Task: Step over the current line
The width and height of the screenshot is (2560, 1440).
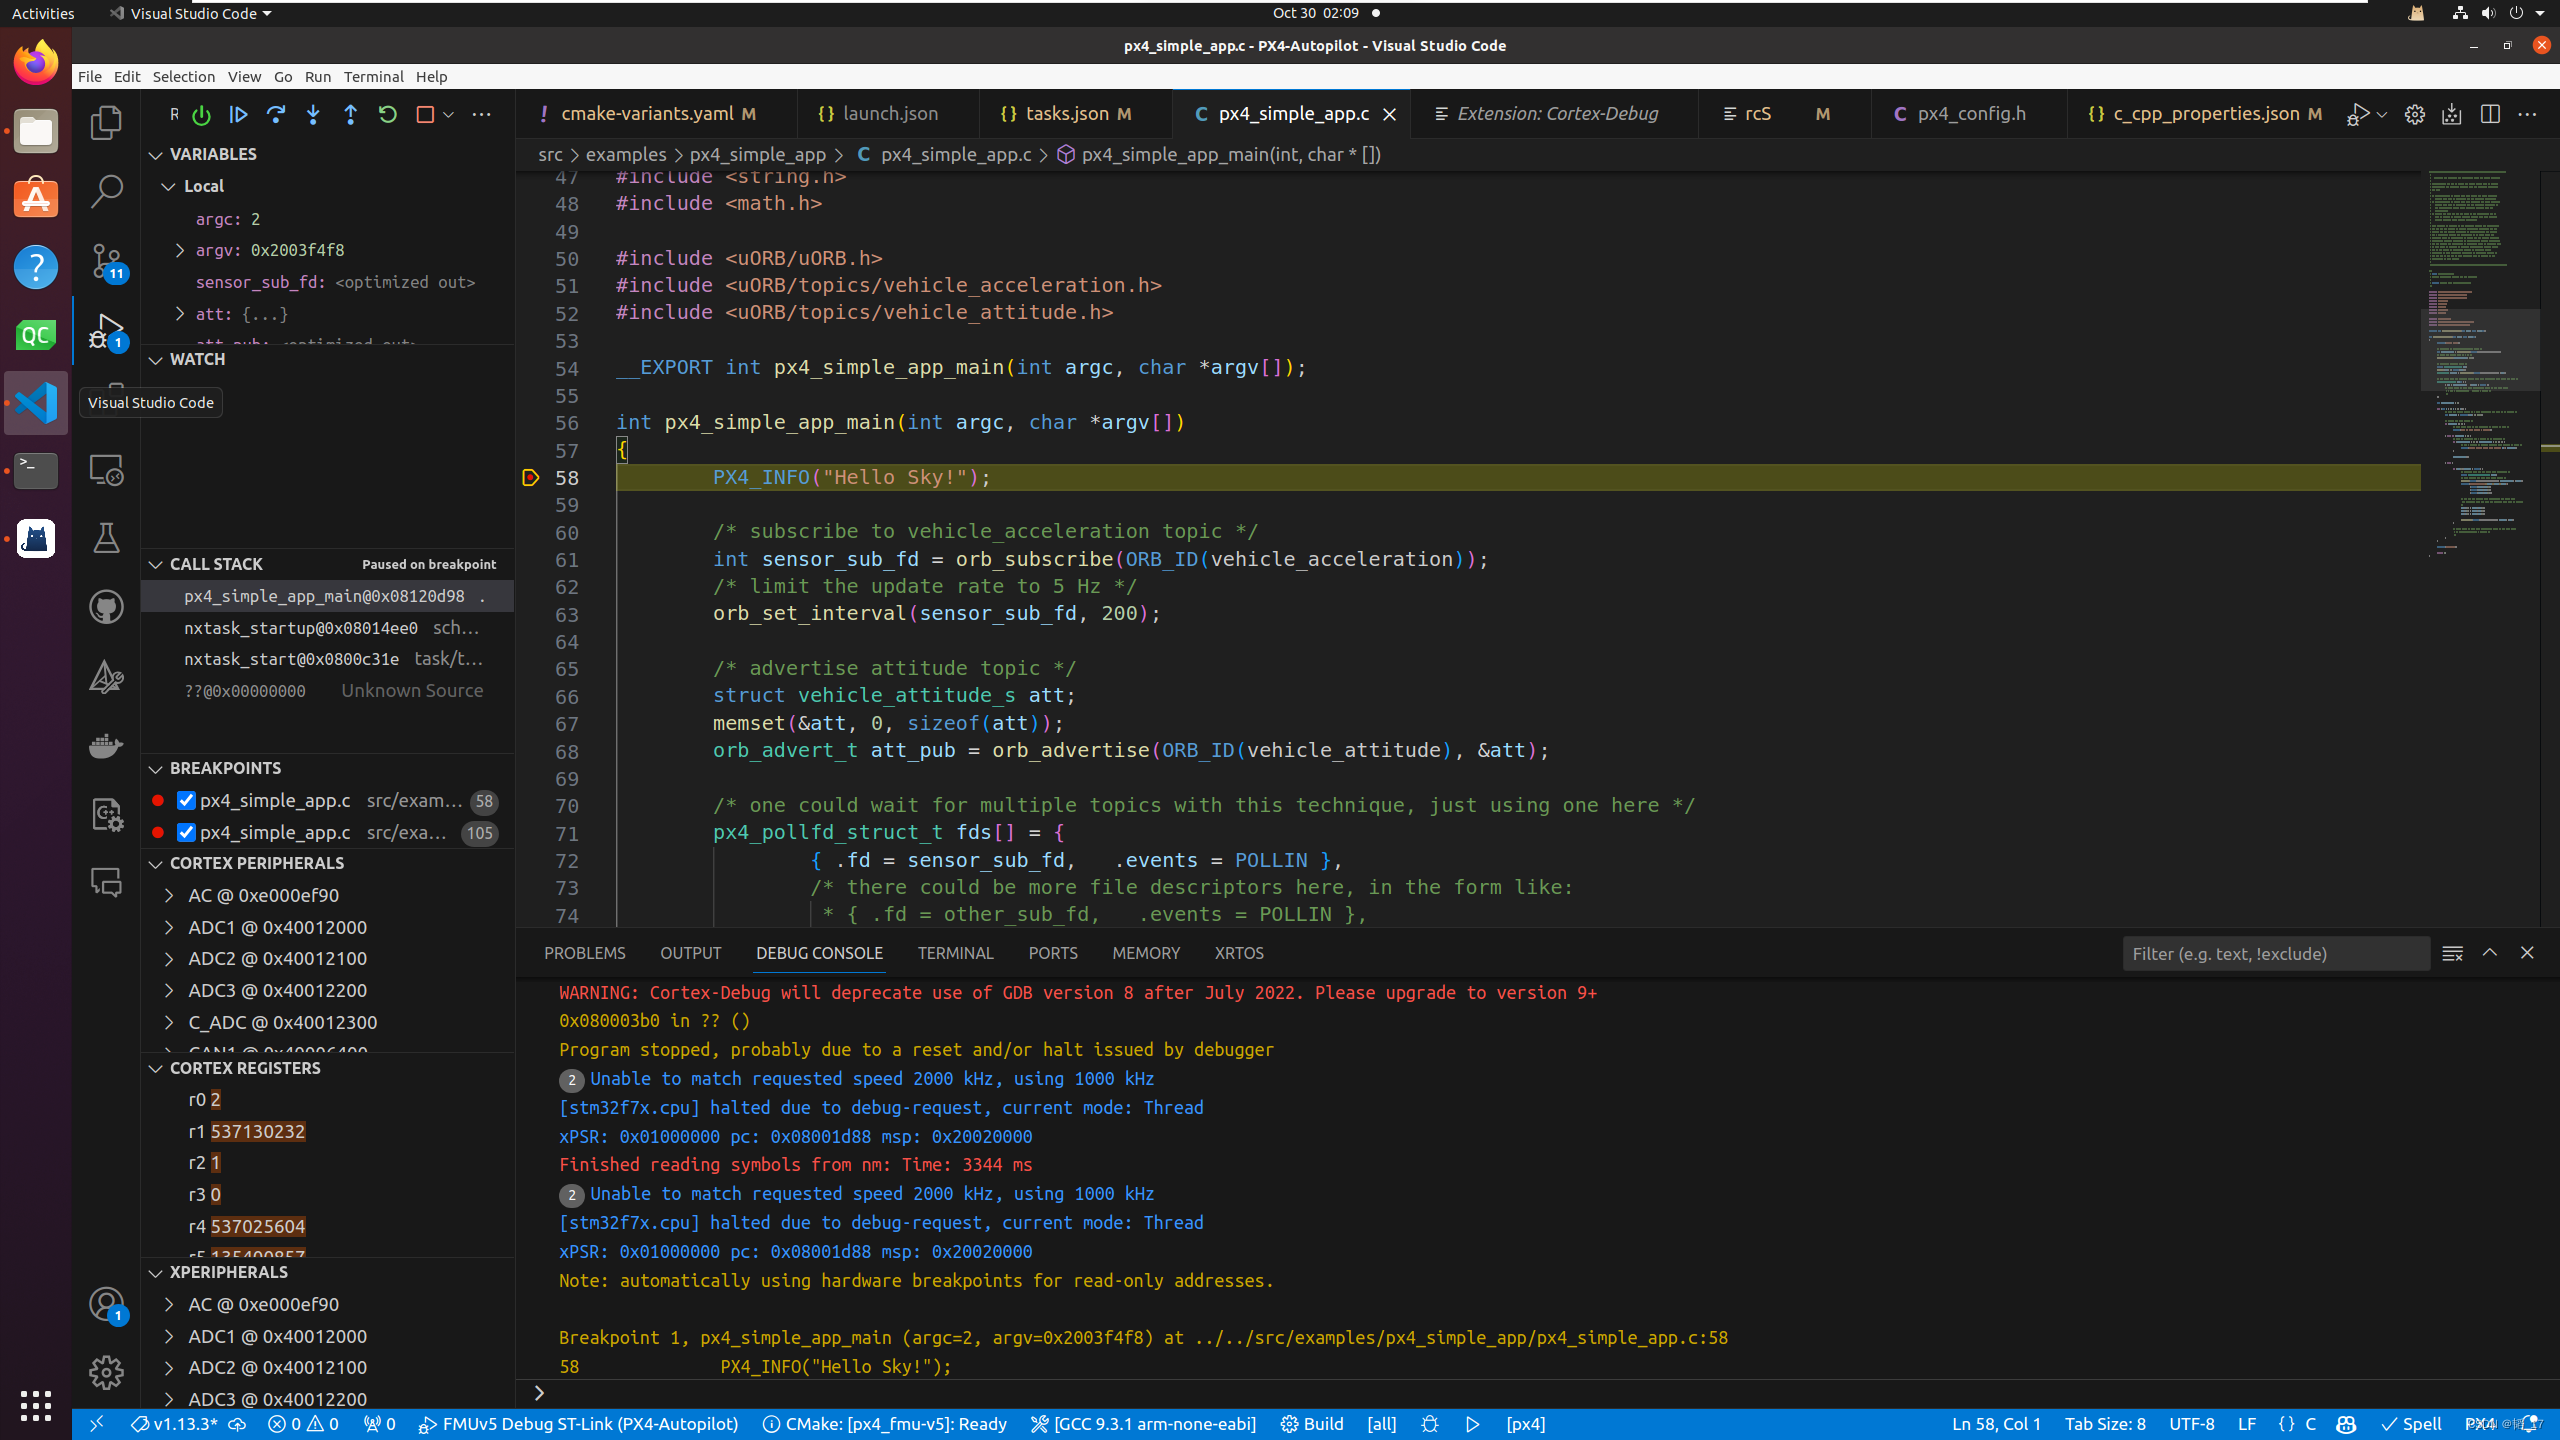Action: coord(276,115)
